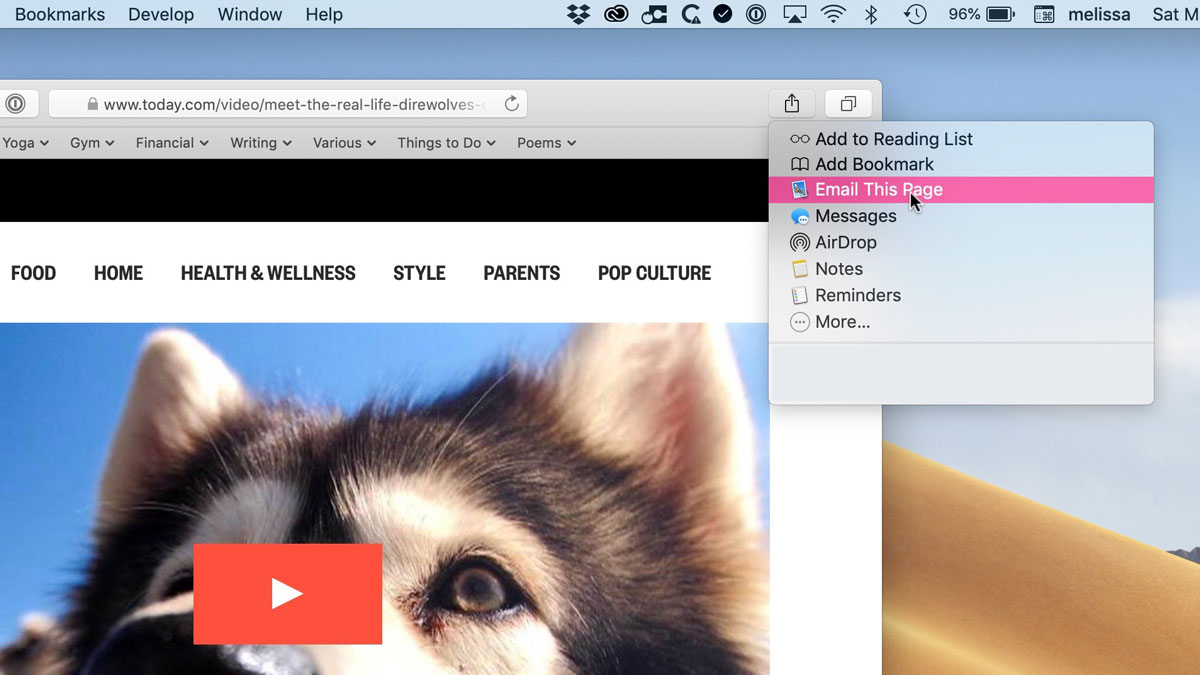The height and width of the screenshot is (675, 1200).
Task: Click the AirDrop radar icon
Action: click(x=799, y=242)
